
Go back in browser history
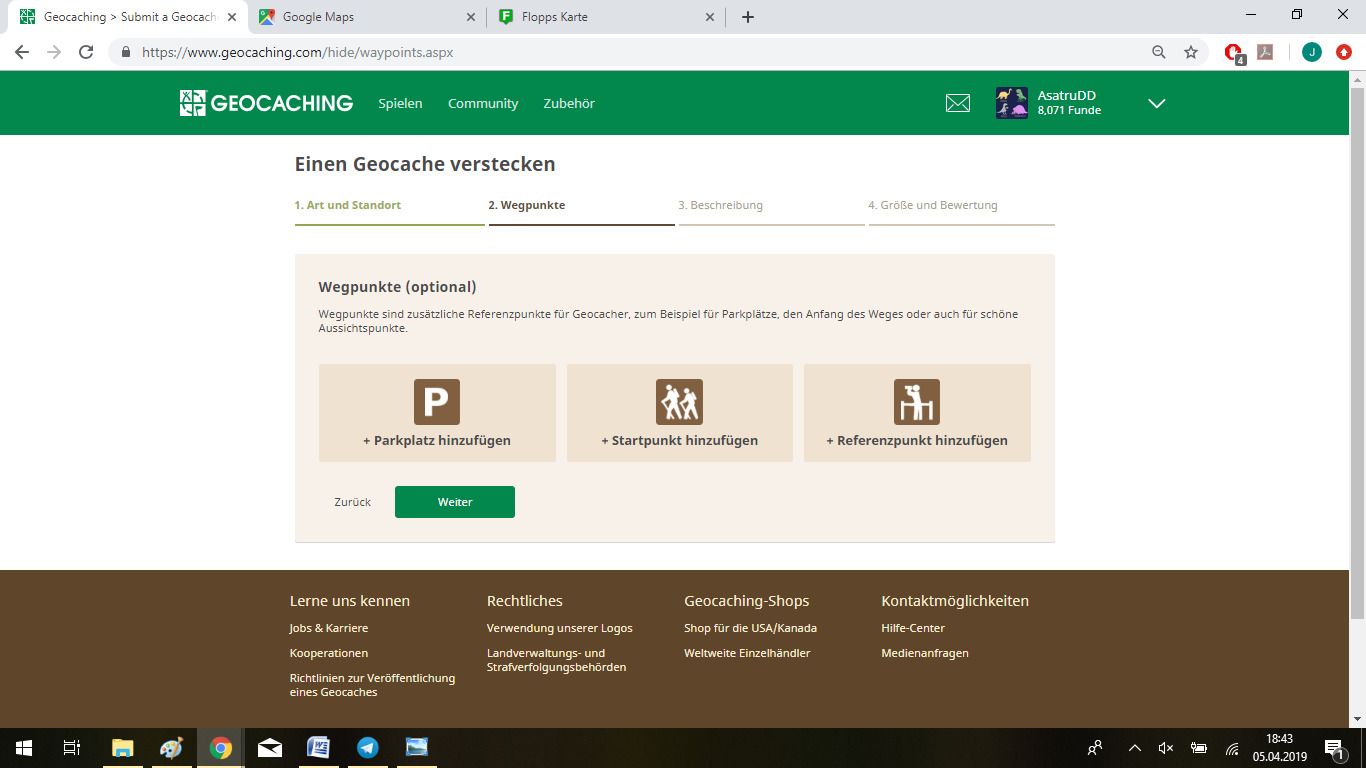22,52
